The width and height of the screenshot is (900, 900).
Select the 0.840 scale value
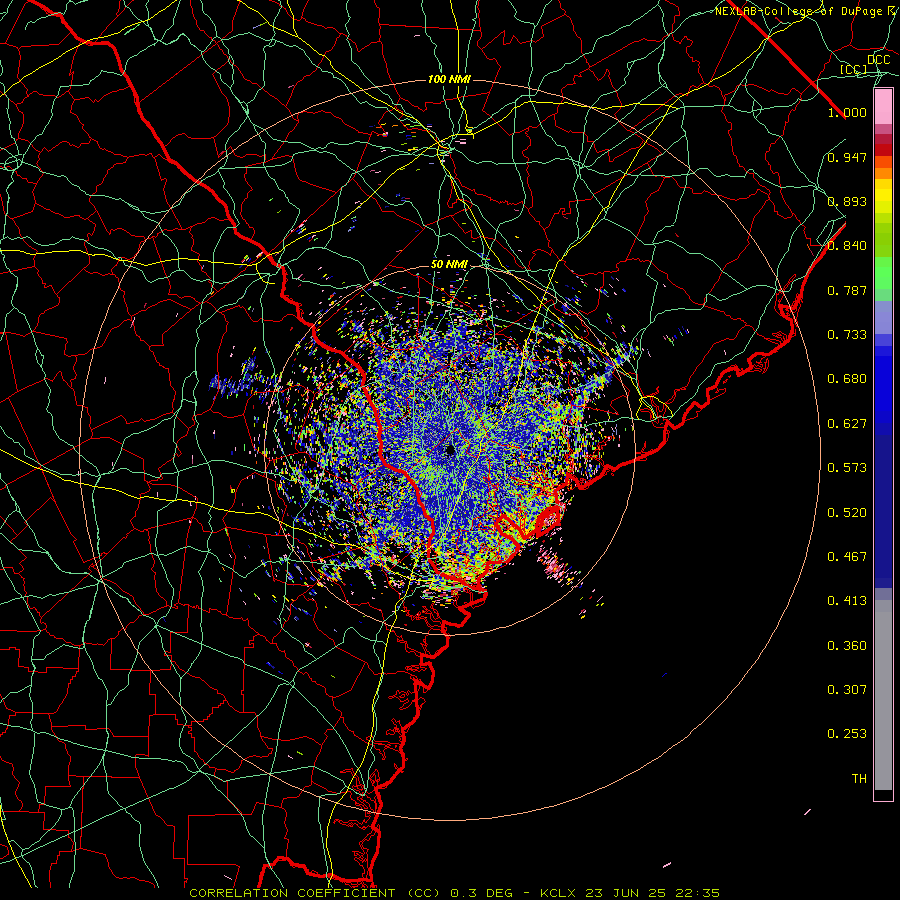[x=847, y=246]
